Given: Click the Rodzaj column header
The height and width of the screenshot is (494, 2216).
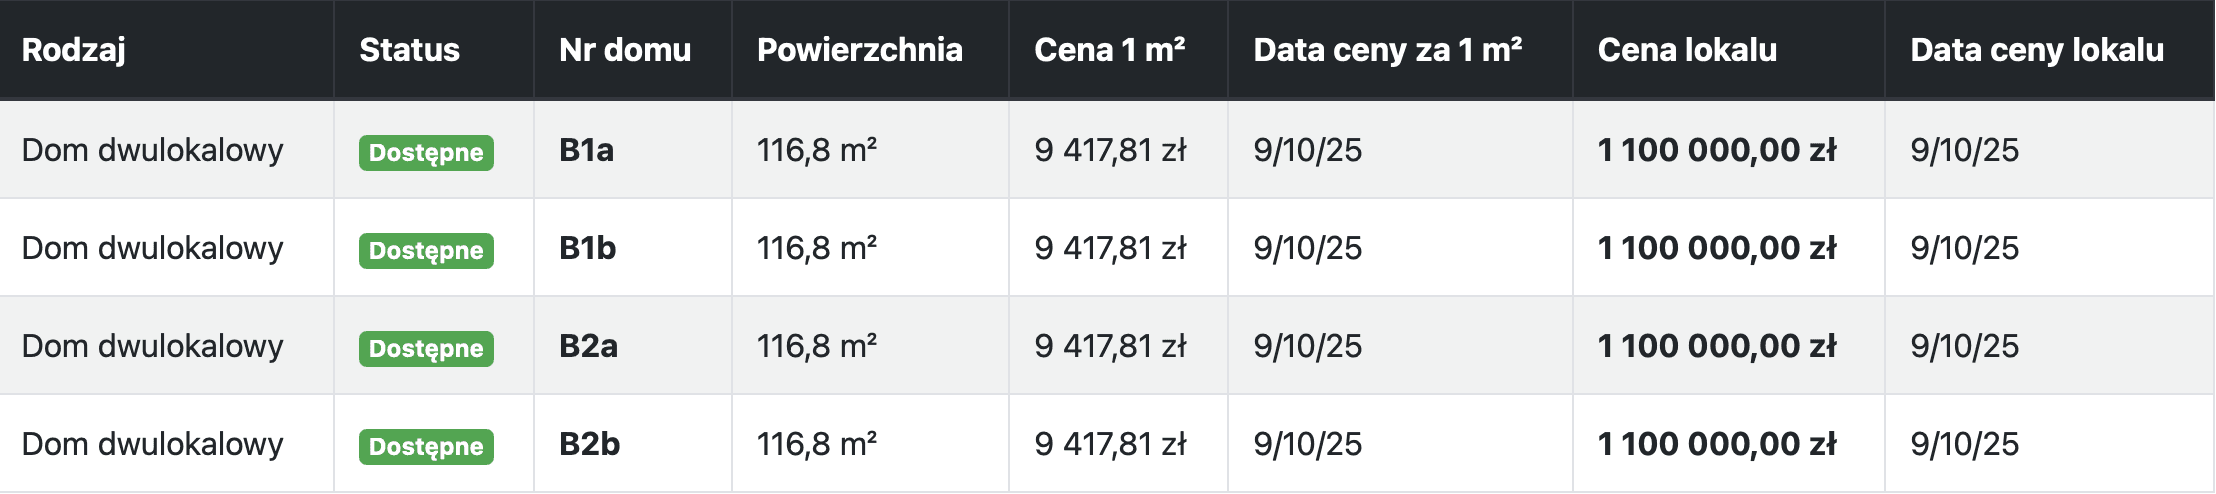Looking at the screenshot, I should coord(73,50).
